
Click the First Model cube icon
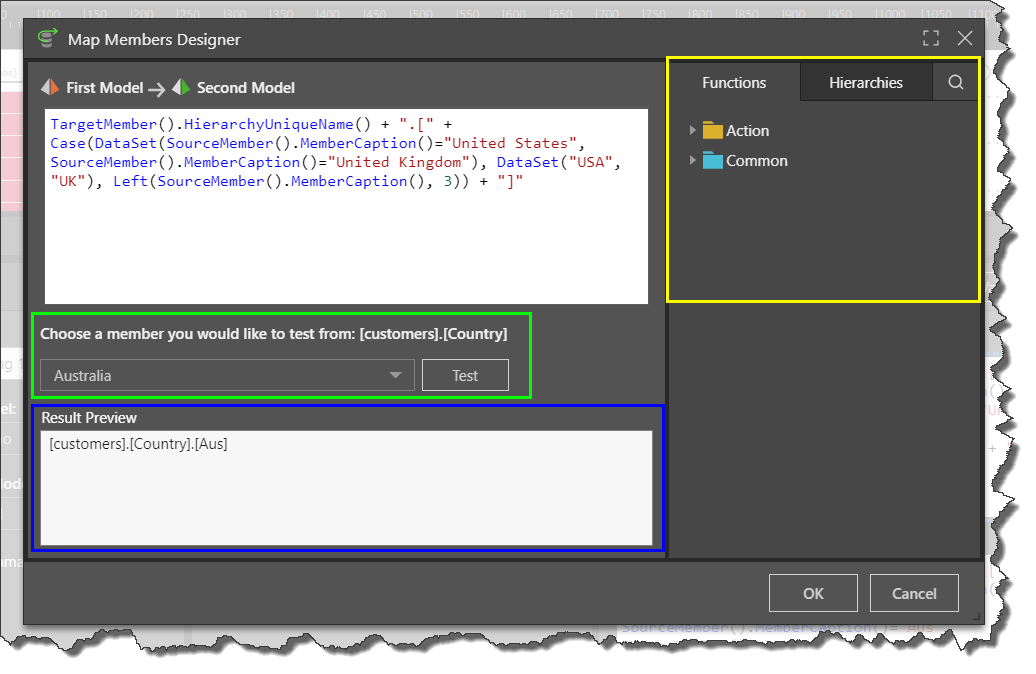coord(51,88)
